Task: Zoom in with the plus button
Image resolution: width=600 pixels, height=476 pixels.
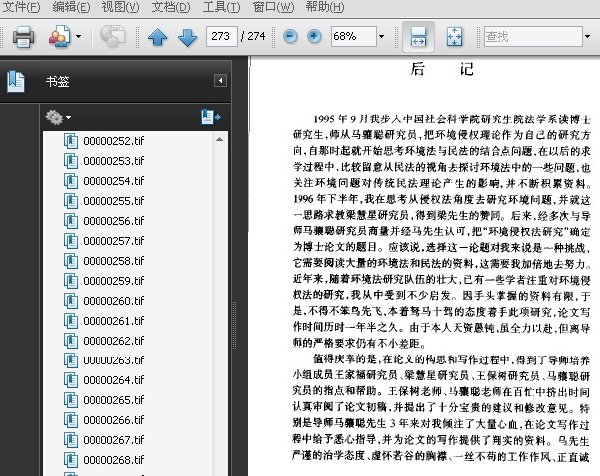Action: pos(314,37)
